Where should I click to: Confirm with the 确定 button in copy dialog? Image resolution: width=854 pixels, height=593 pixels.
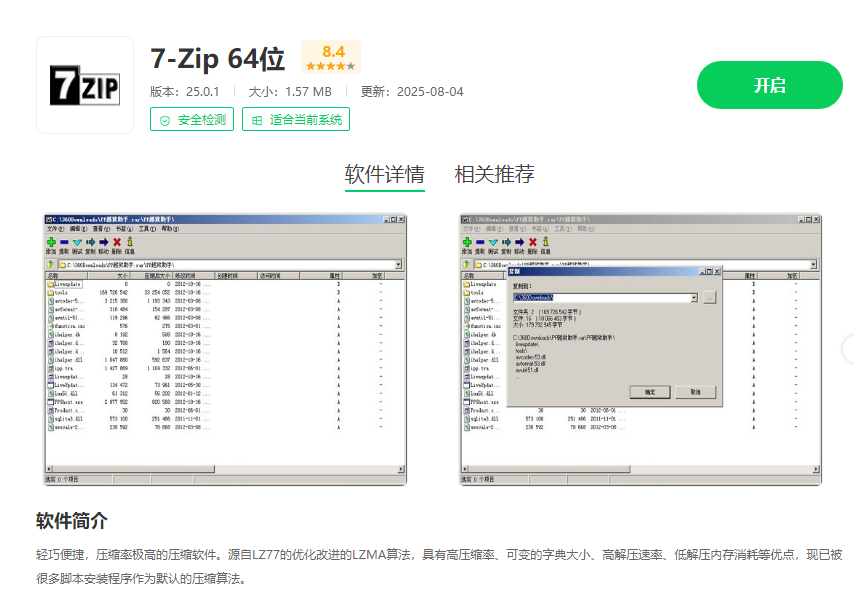(x=650, y=391)
